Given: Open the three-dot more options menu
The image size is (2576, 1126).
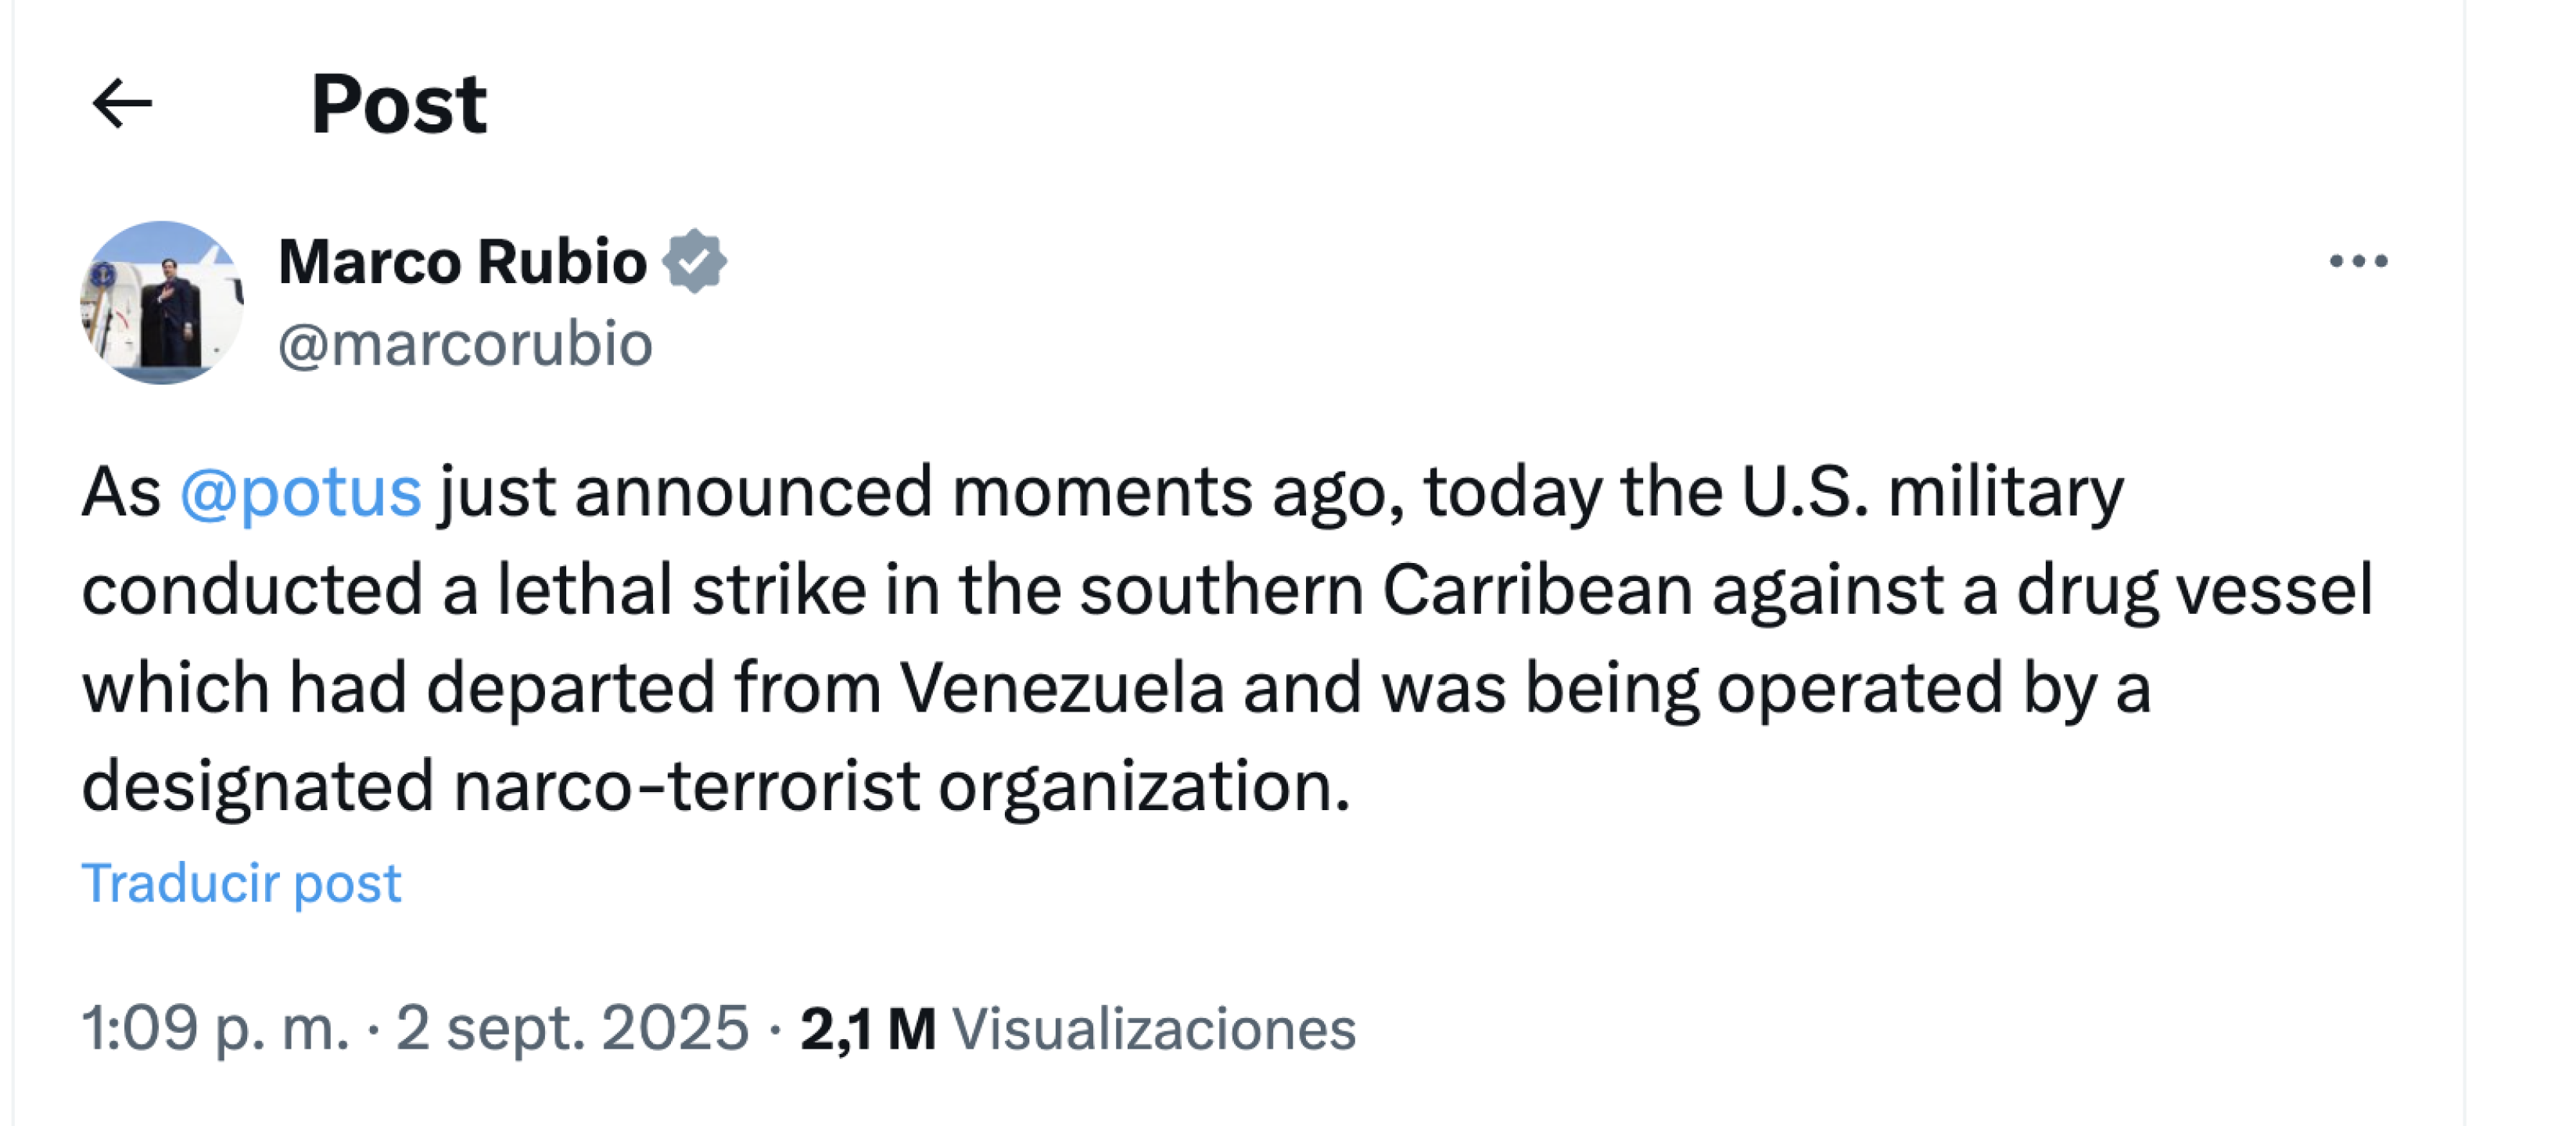Looking at the screenshot, I should click(2358, 262).
